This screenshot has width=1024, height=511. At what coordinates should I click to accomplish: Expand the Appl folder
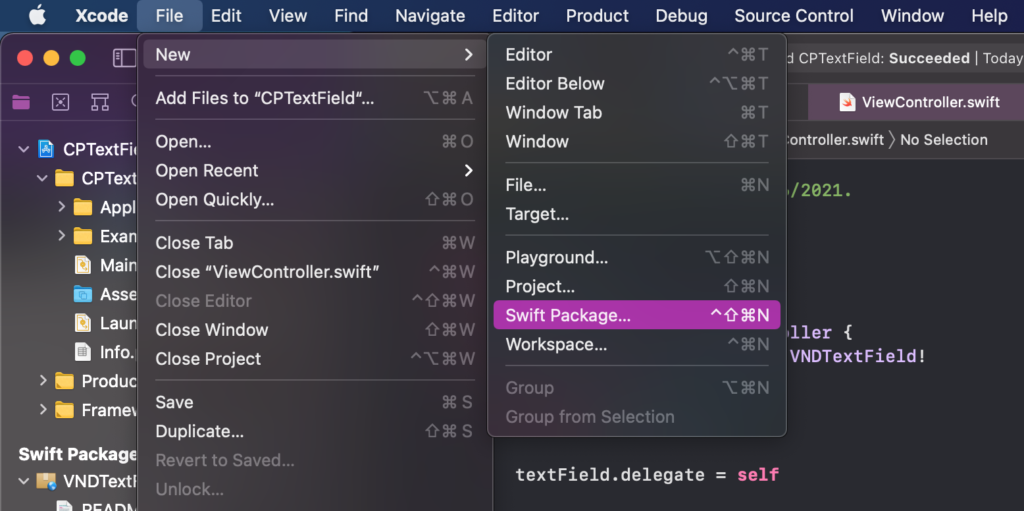pos(61,207)
